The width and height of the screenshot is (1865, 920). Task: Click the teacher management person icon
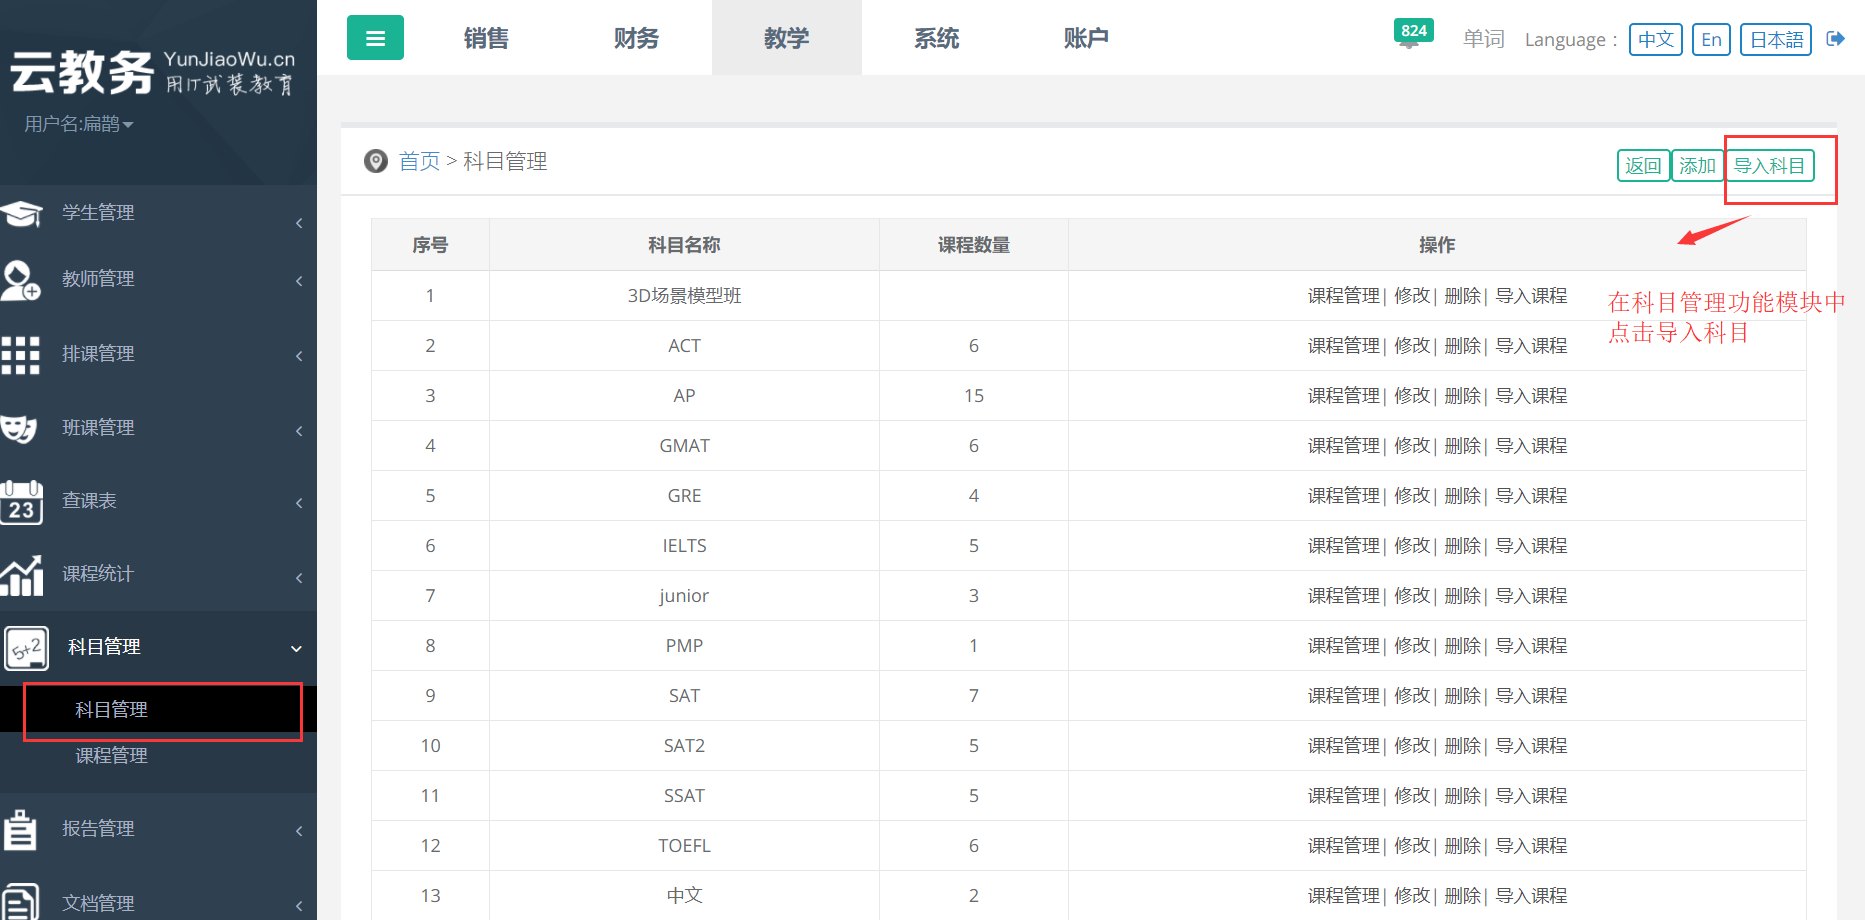21,280
